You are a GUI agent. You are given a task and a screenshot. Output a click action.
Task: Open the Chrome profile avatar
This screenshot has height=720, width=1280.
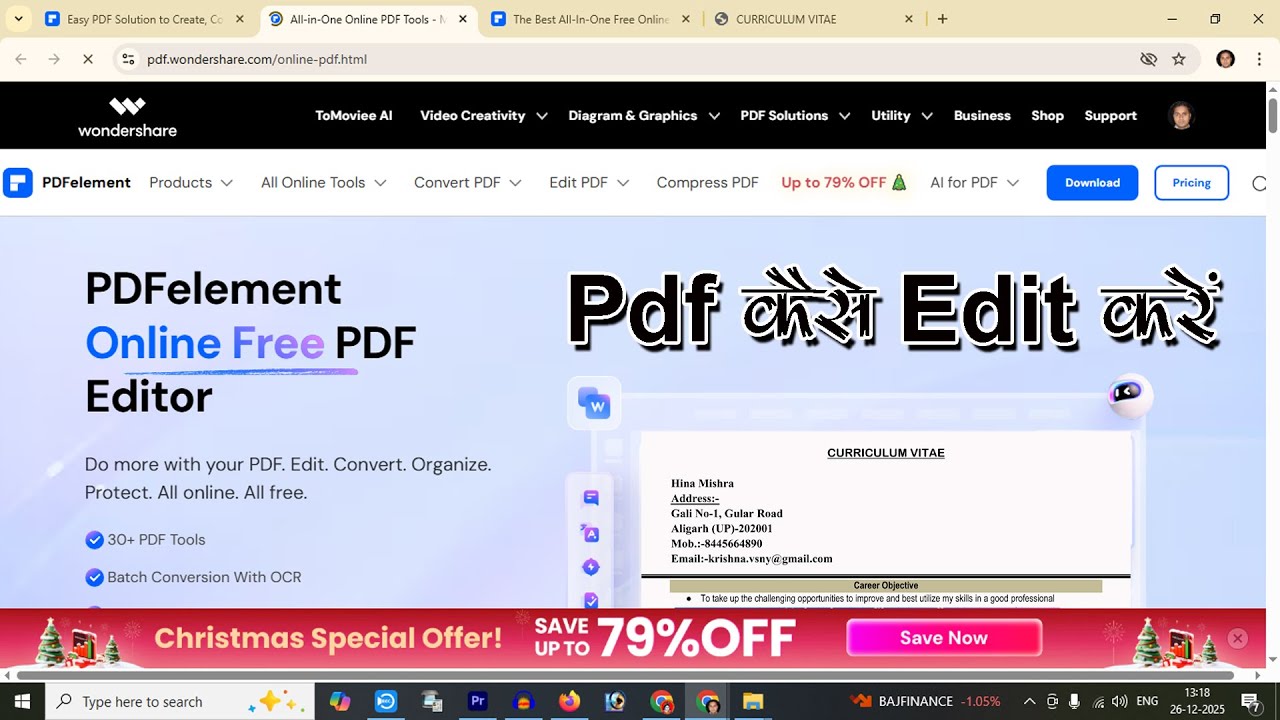pos(1225,59)
